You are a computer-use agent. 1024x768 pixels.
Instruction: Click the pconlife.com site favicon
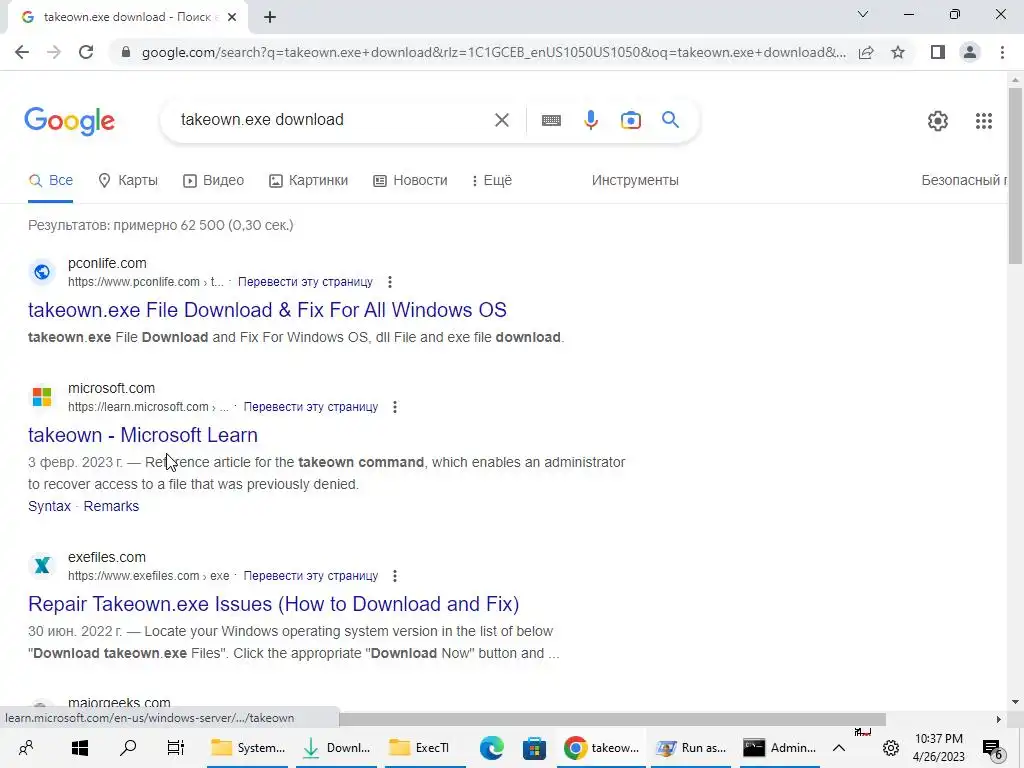click(x=42, y=272)
